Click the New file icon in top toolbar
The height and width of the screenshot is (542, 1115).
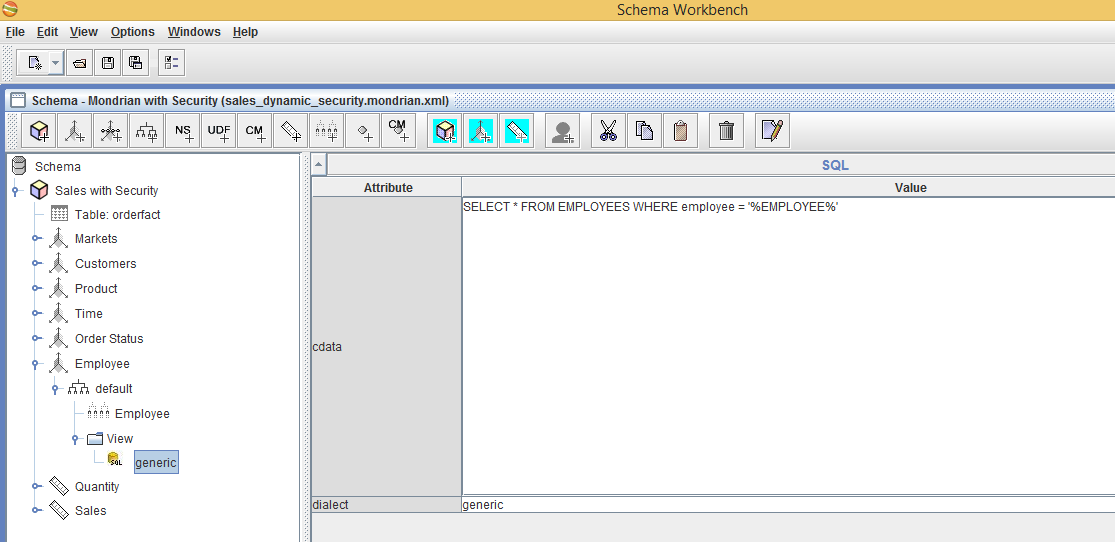34,63
